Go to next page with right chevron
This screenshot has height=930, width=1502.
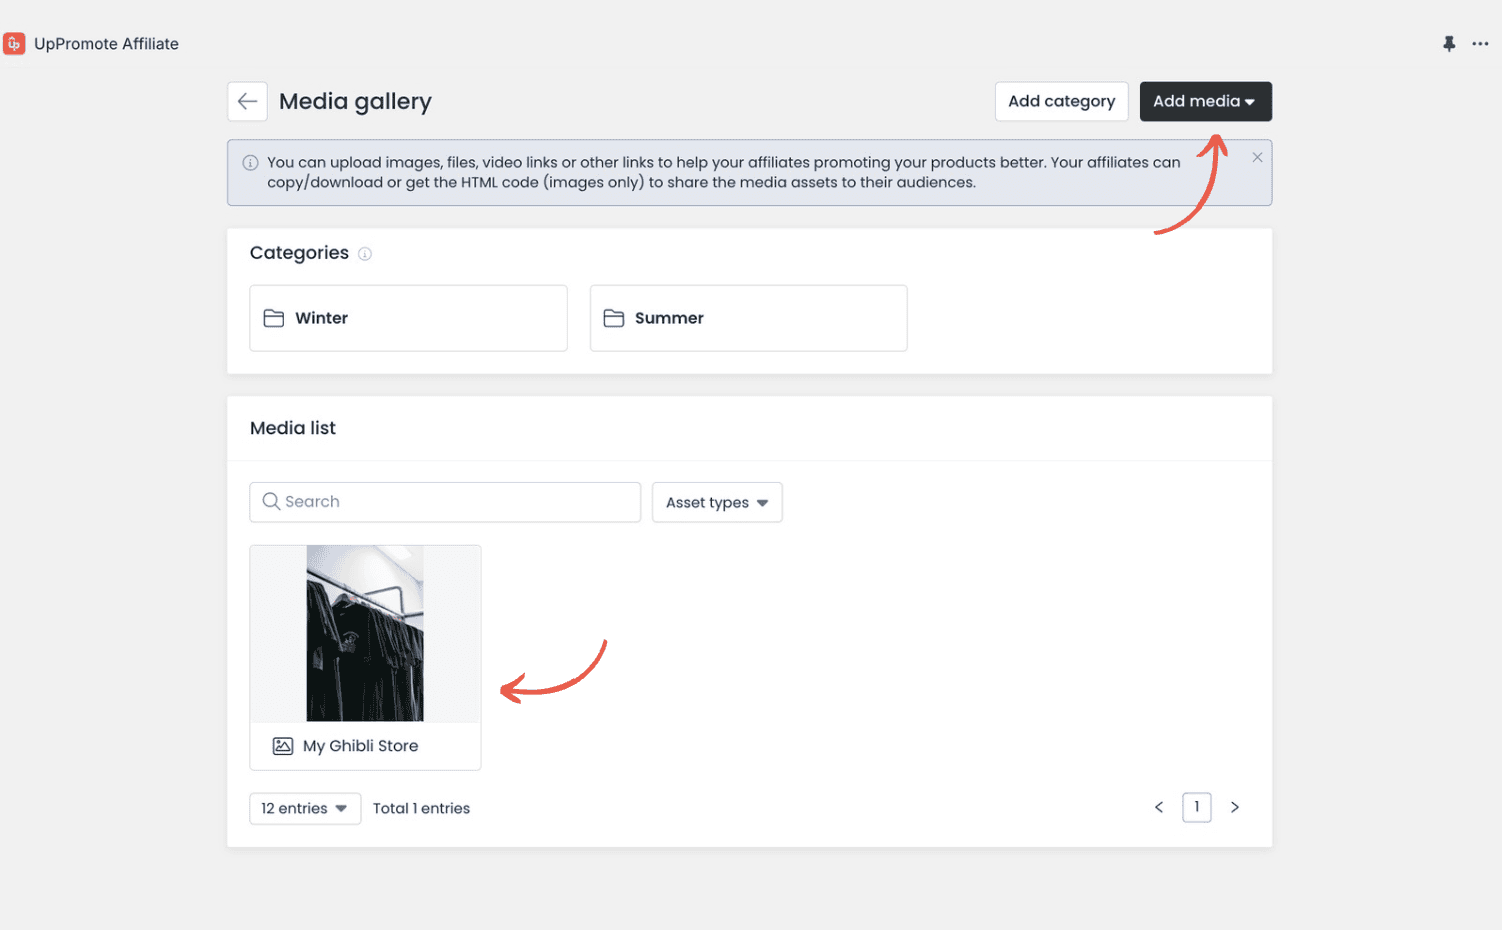[x=1235, y=807]
